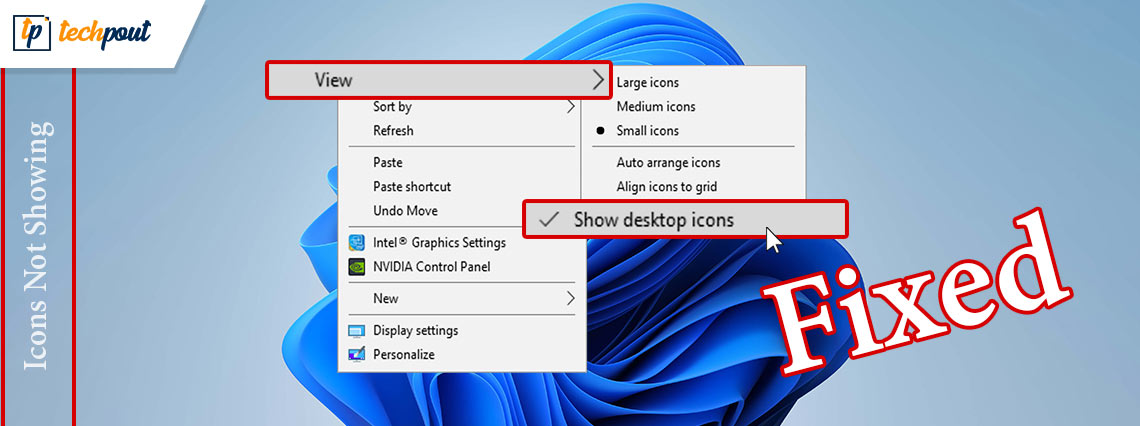Image resolution: width=1140 pixels, height=426 pixels.
Task: Open Intel Graphics Settings entry text
Action: [x=439, y=242]
